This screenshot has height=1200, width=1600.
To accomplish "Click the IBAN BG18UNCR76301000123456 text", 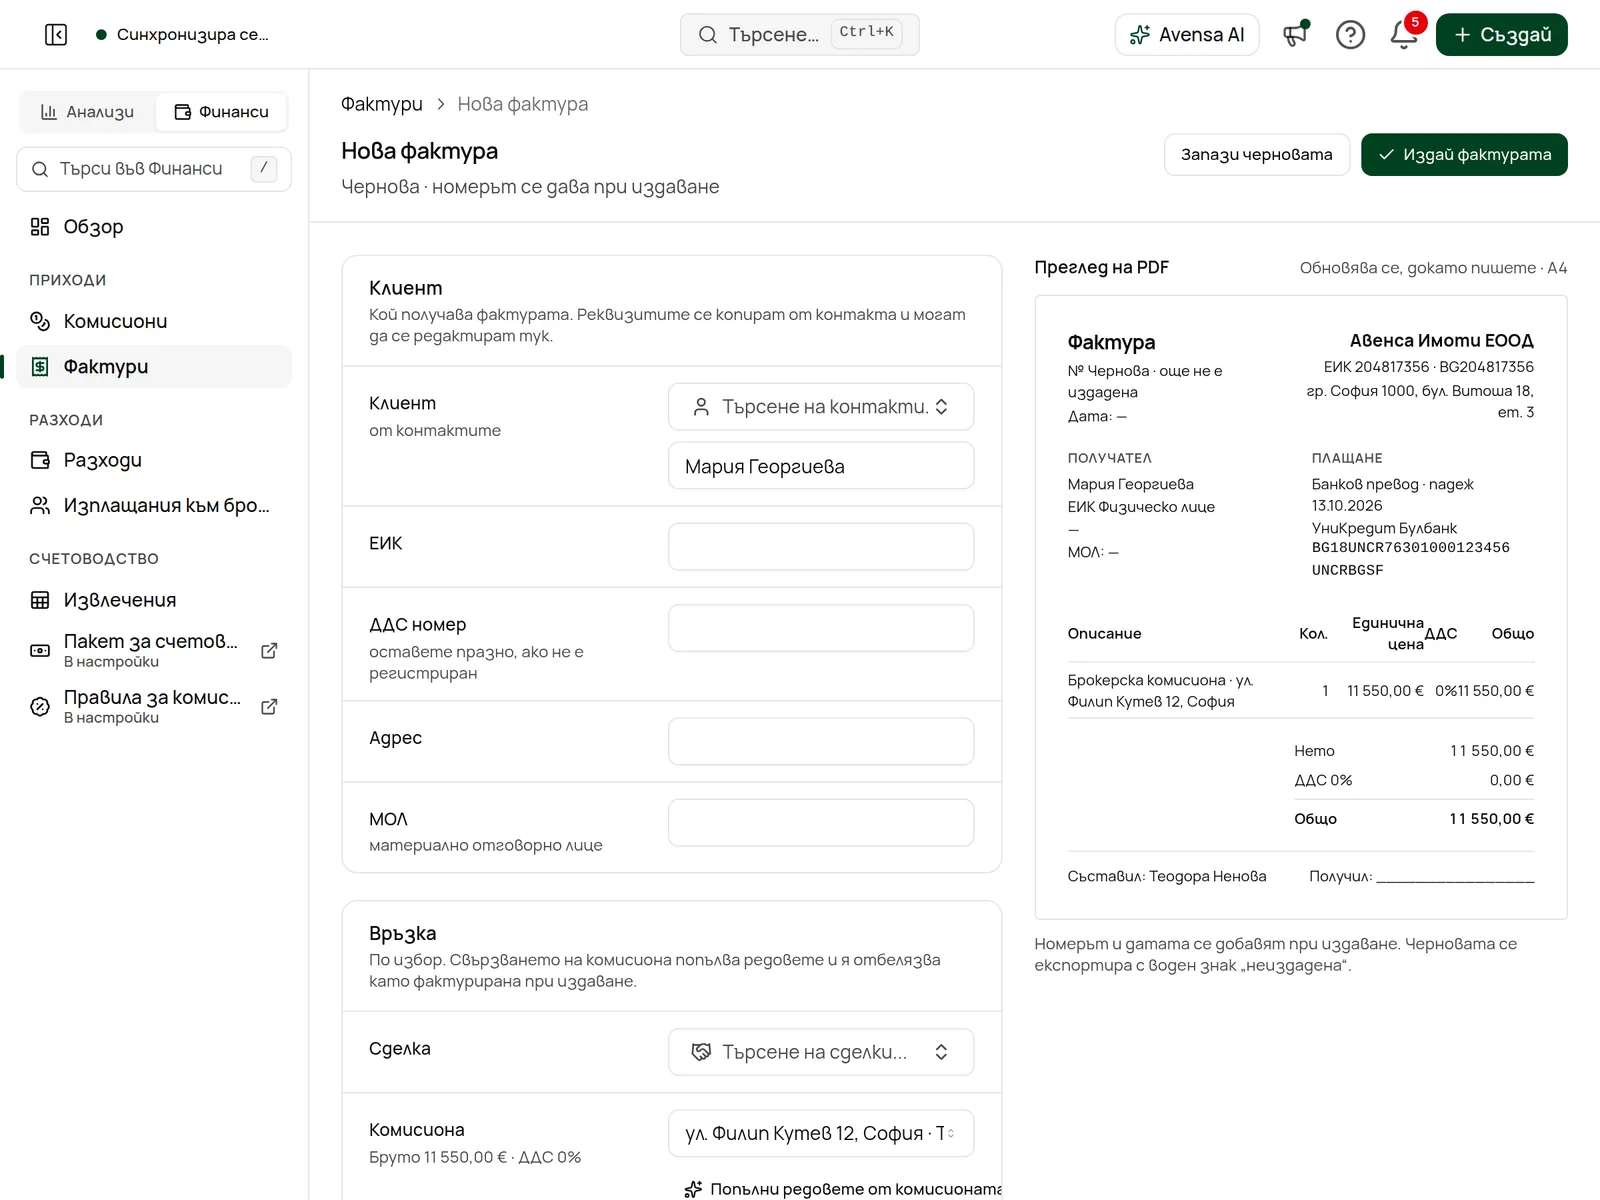I will pyautogui.click(x=1411, y=548).
